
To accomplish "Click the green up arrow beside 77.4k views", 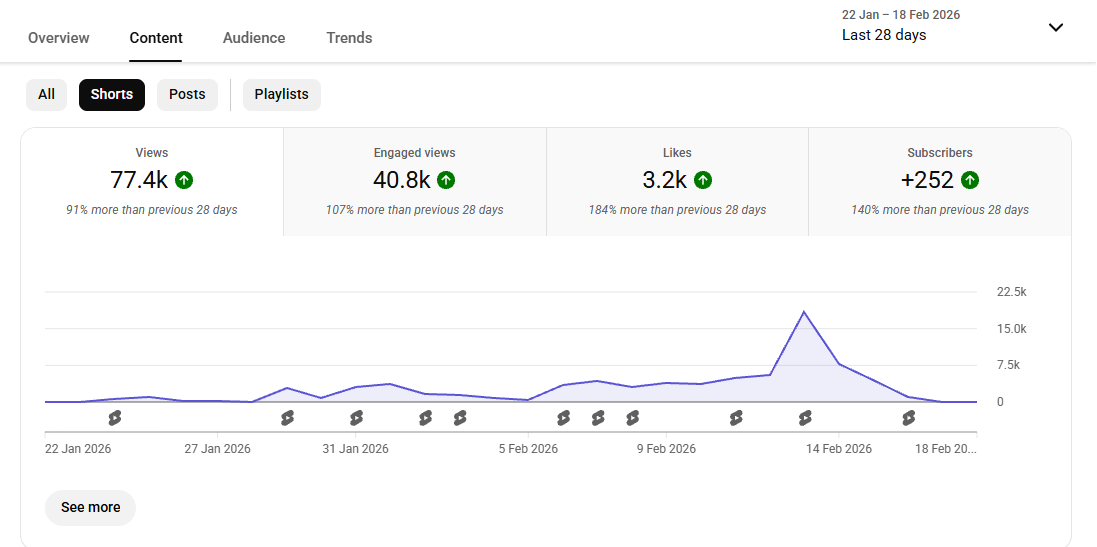I will tap(184, 180).
